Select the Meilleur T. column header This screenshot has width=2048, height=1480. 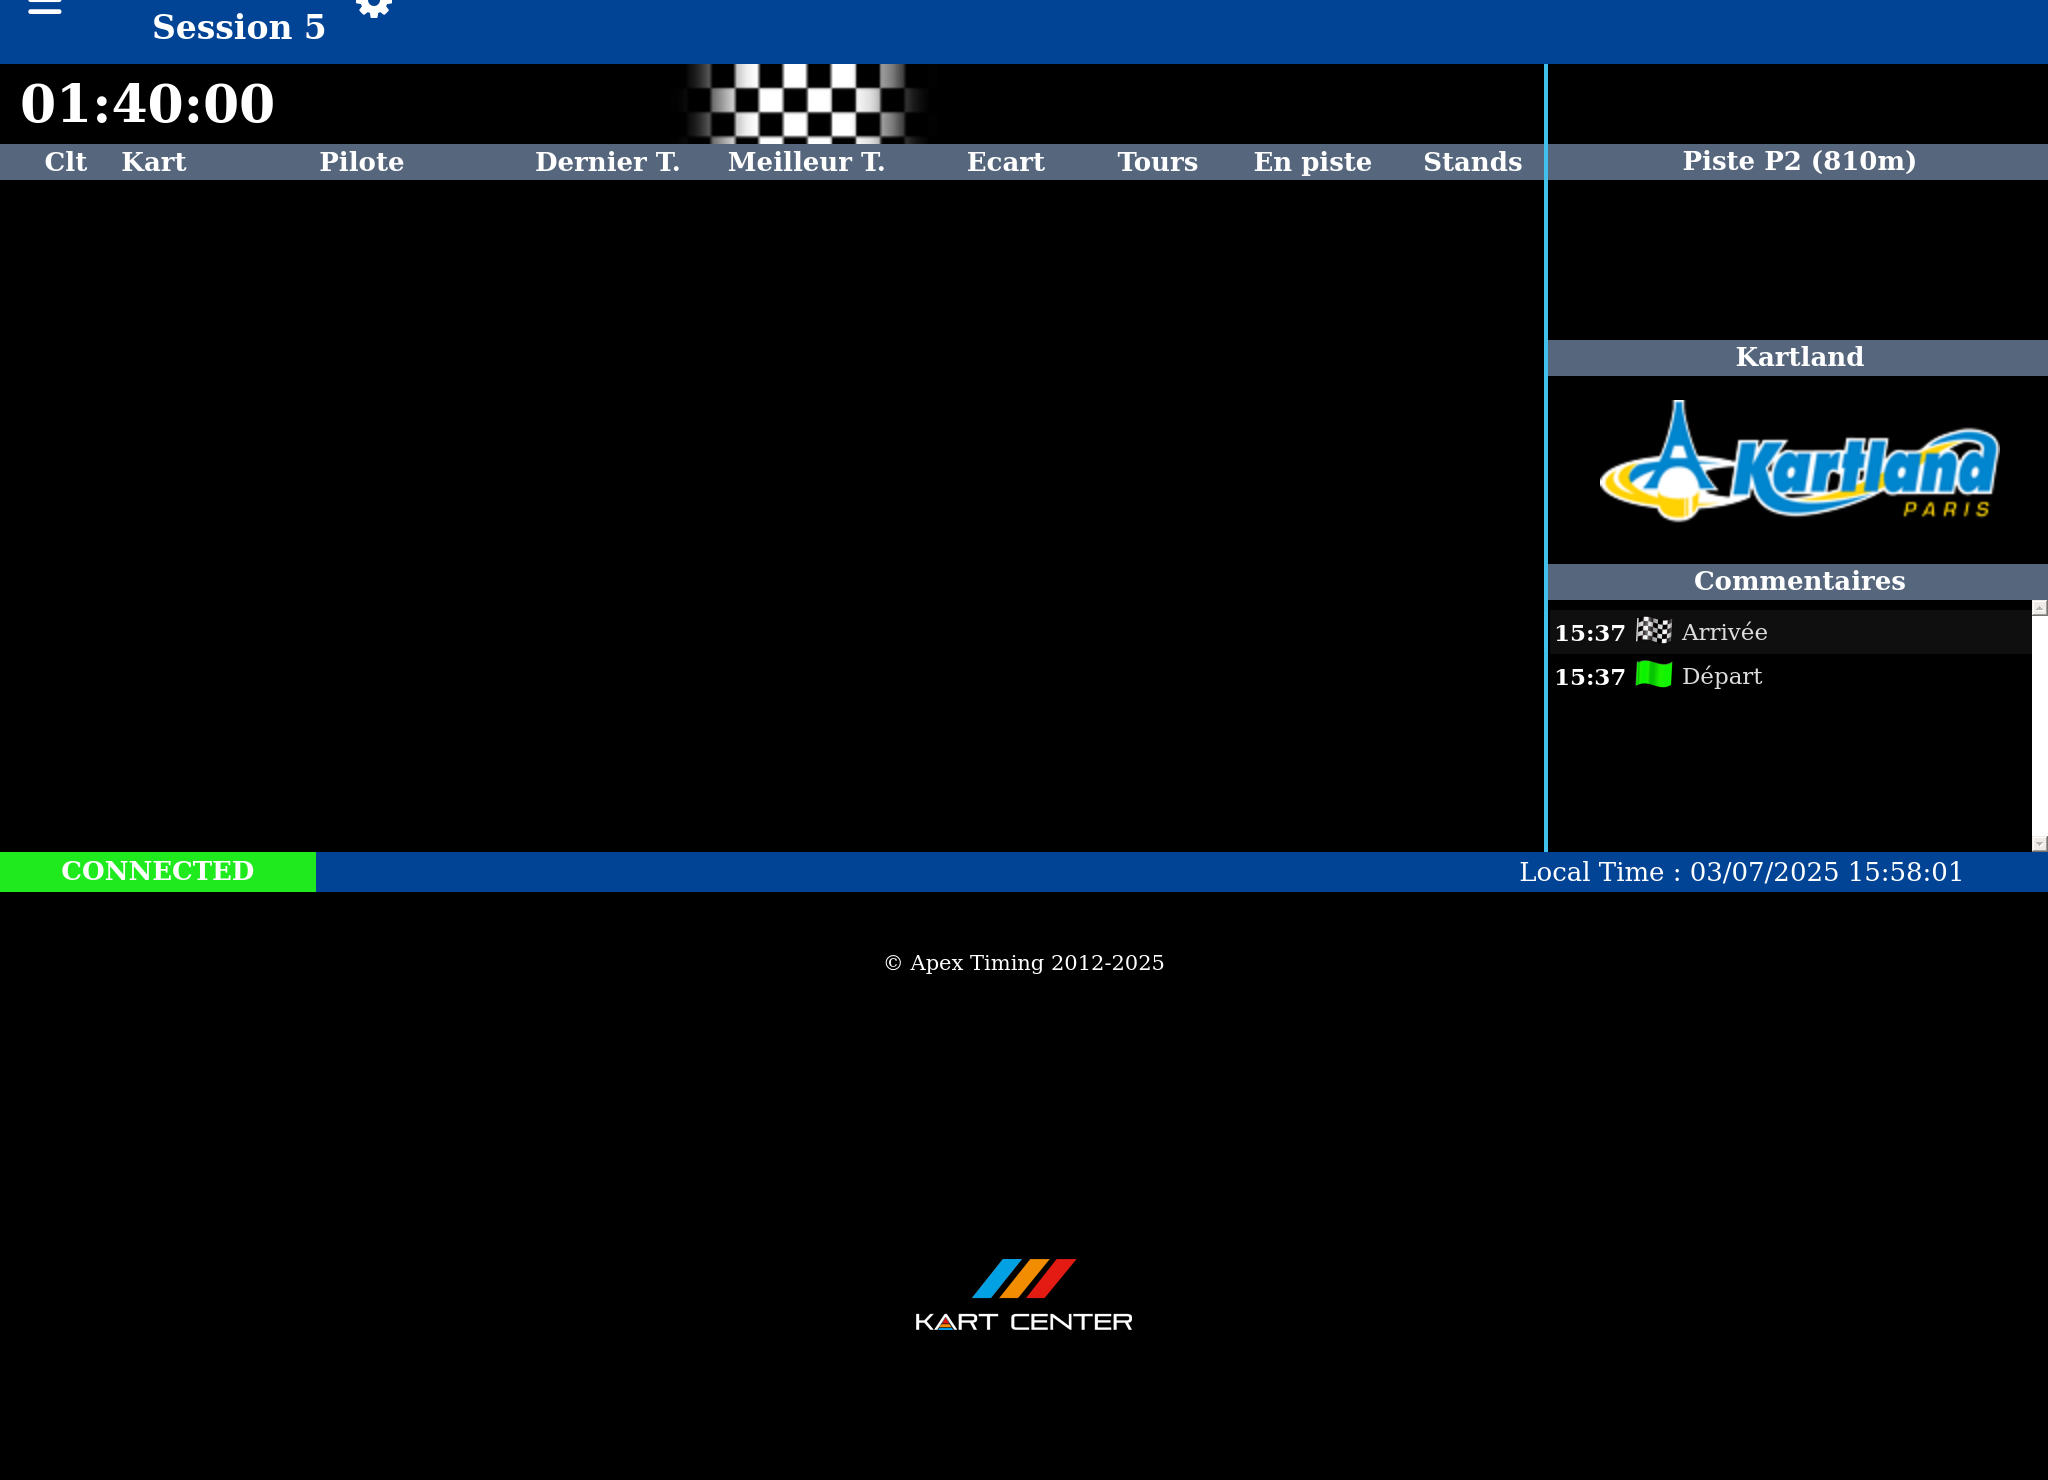[x=806, y=162]
